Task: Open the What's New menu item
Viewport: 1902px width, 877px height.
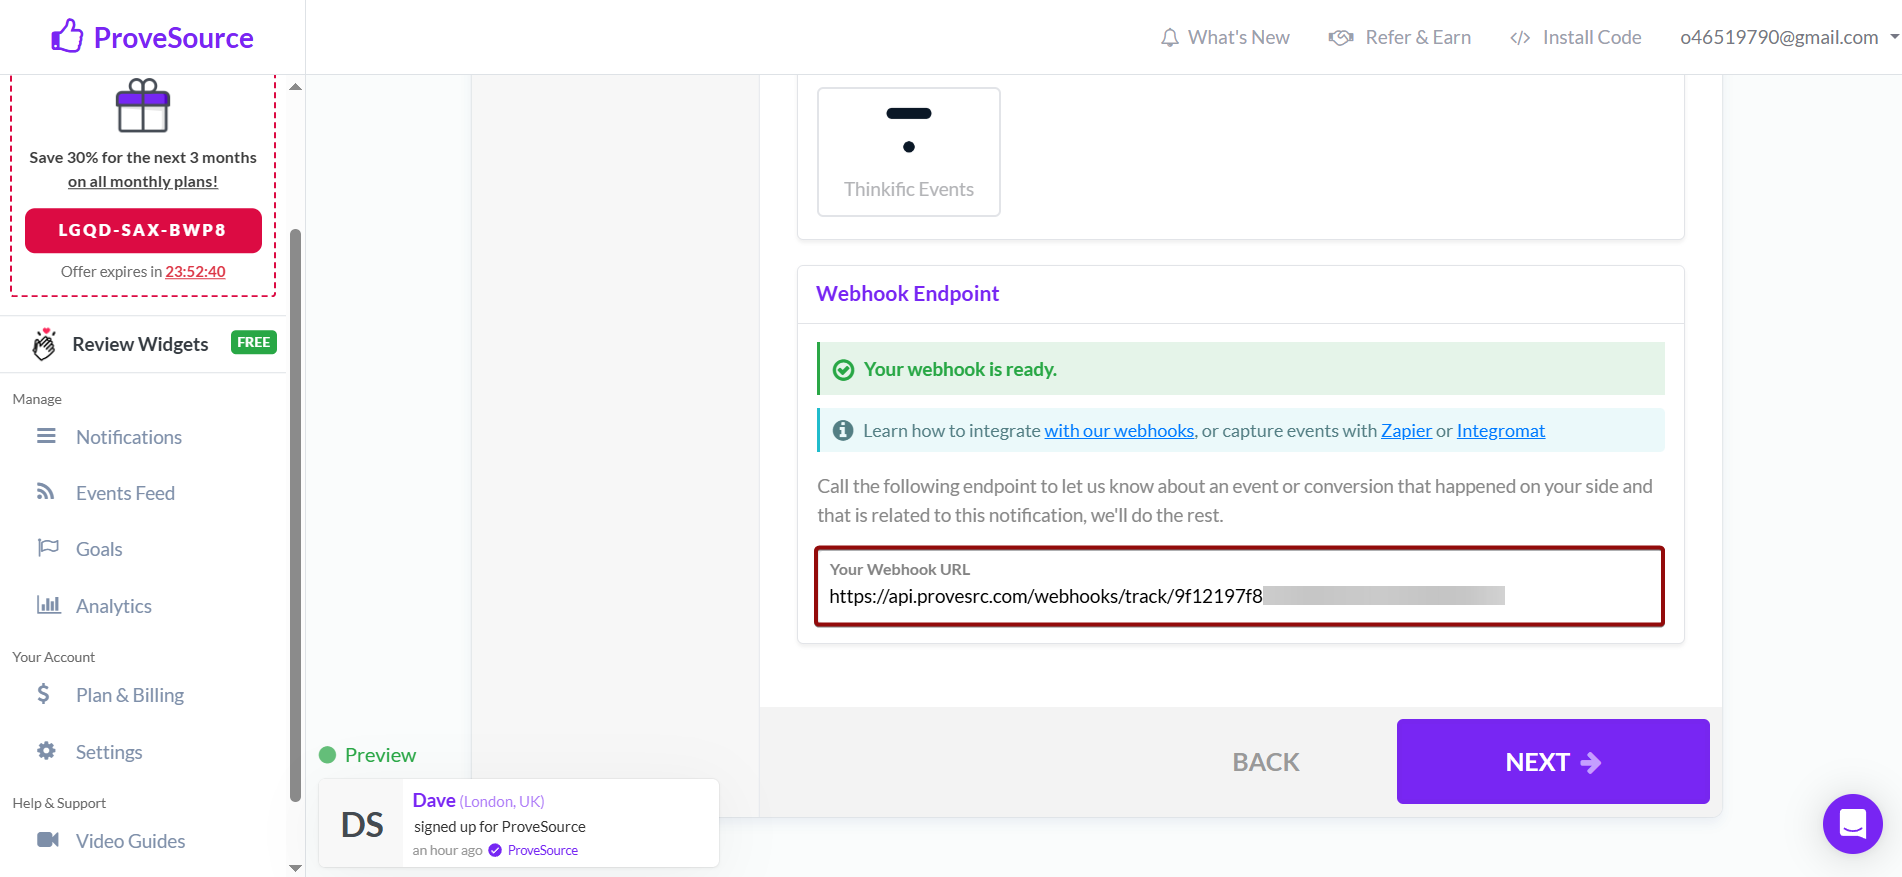Action: coord(1225,38)
